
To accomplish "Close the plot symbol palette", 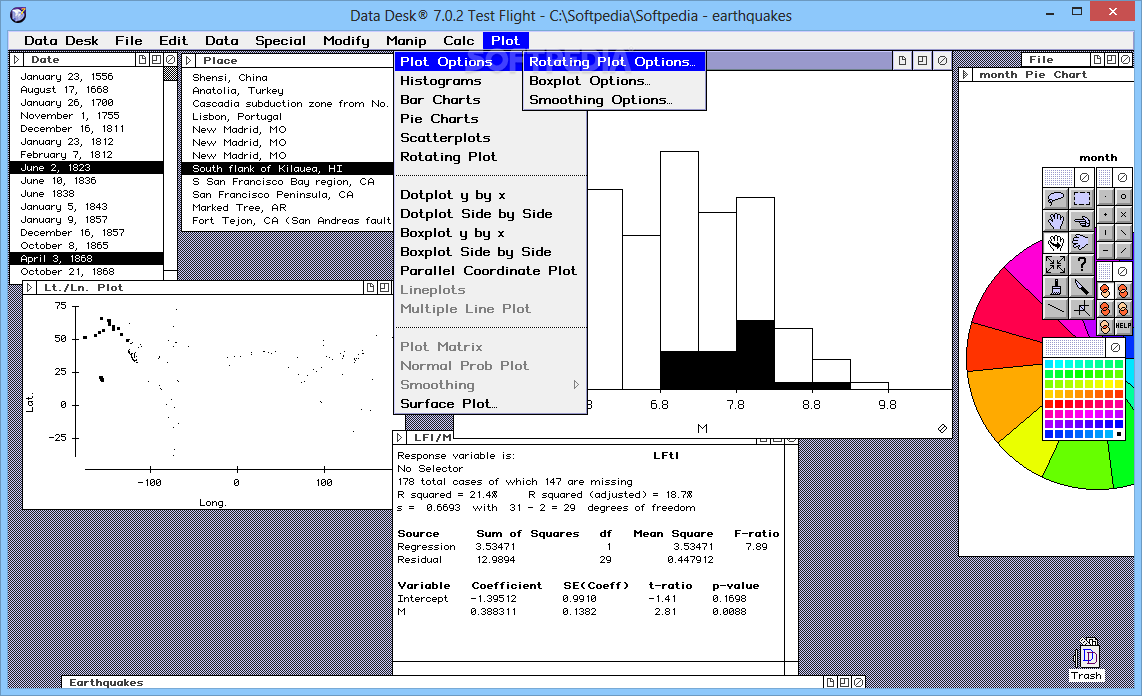I will click(x=1122, y=177).
